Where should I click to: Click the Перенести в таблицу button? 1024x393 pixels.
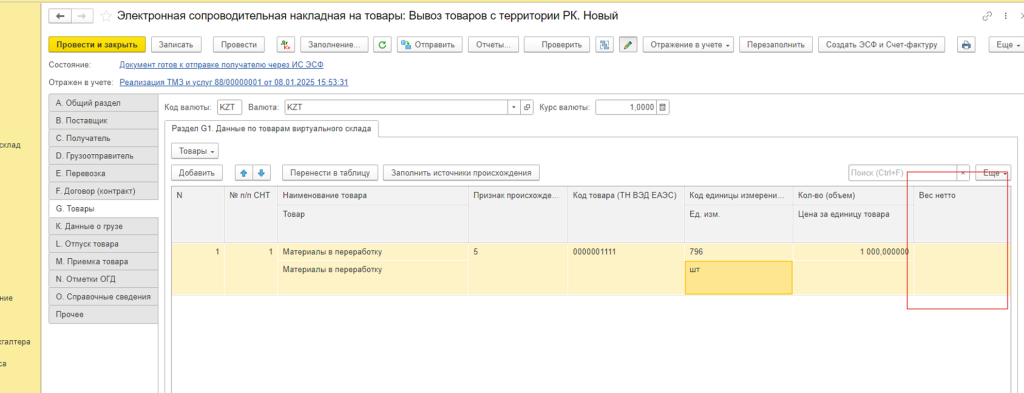pos(330,173)
